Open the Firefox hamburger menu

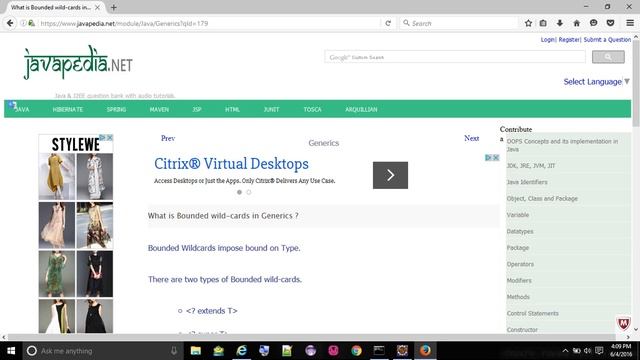[x=630, y=23]
